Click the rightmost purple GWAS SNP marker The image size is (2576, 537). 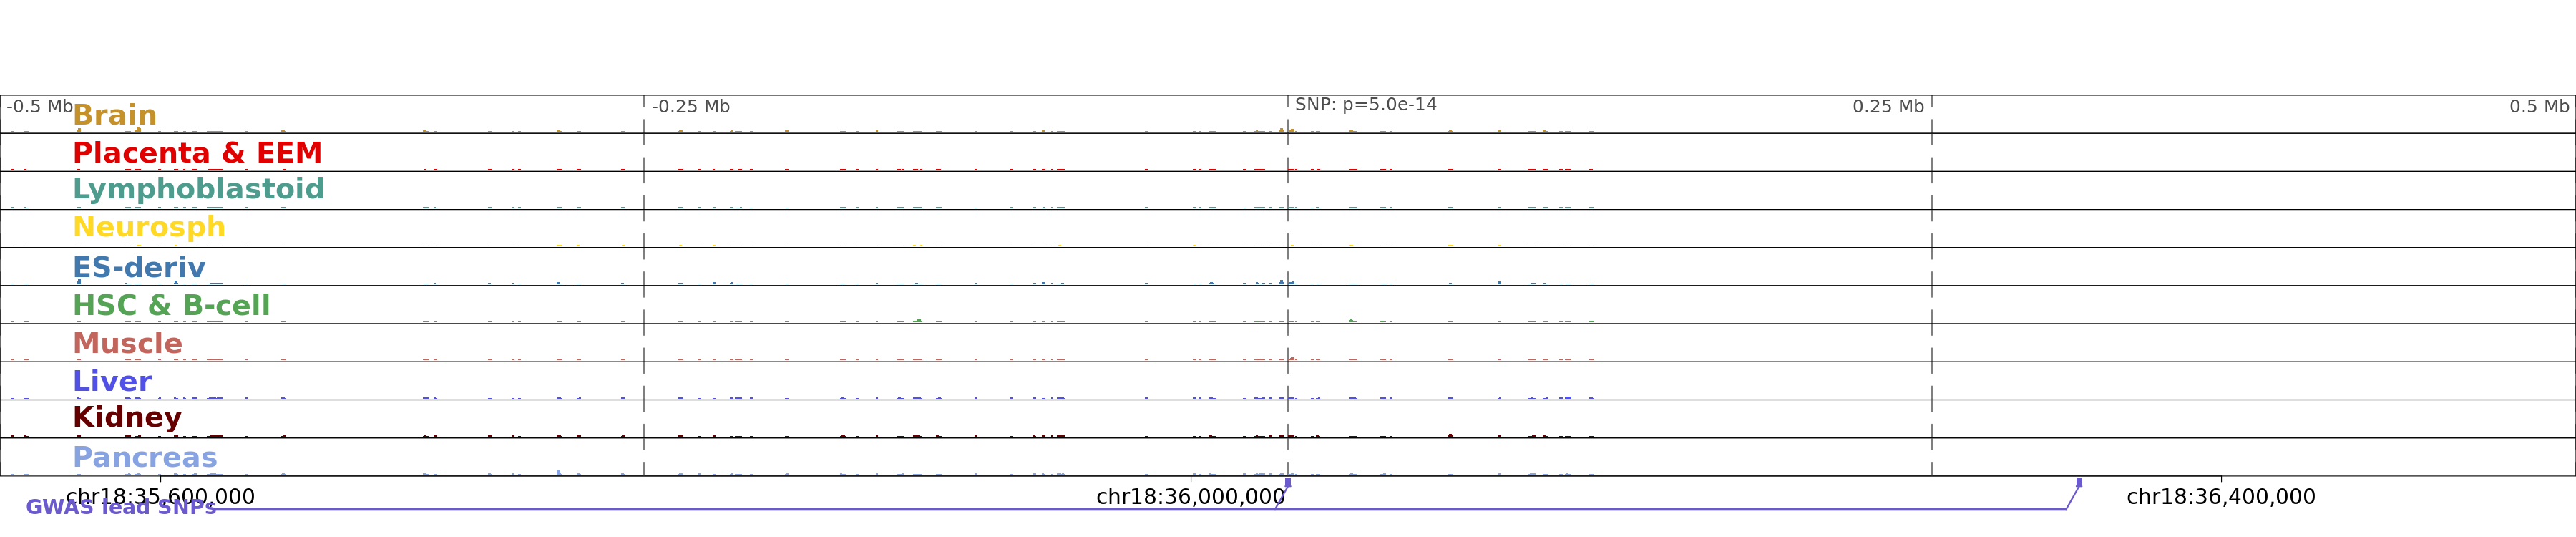(x=2078, y=482)
